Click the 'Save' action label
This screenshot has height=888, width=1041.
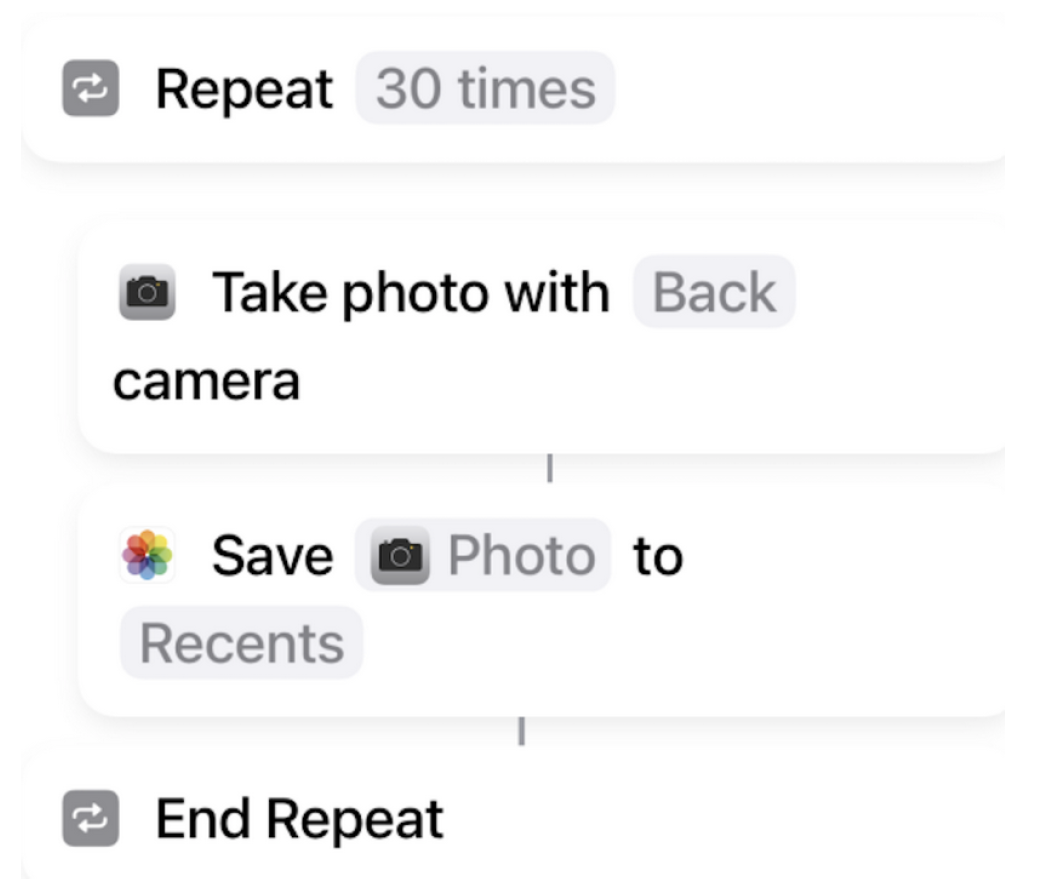click(272, 555)
